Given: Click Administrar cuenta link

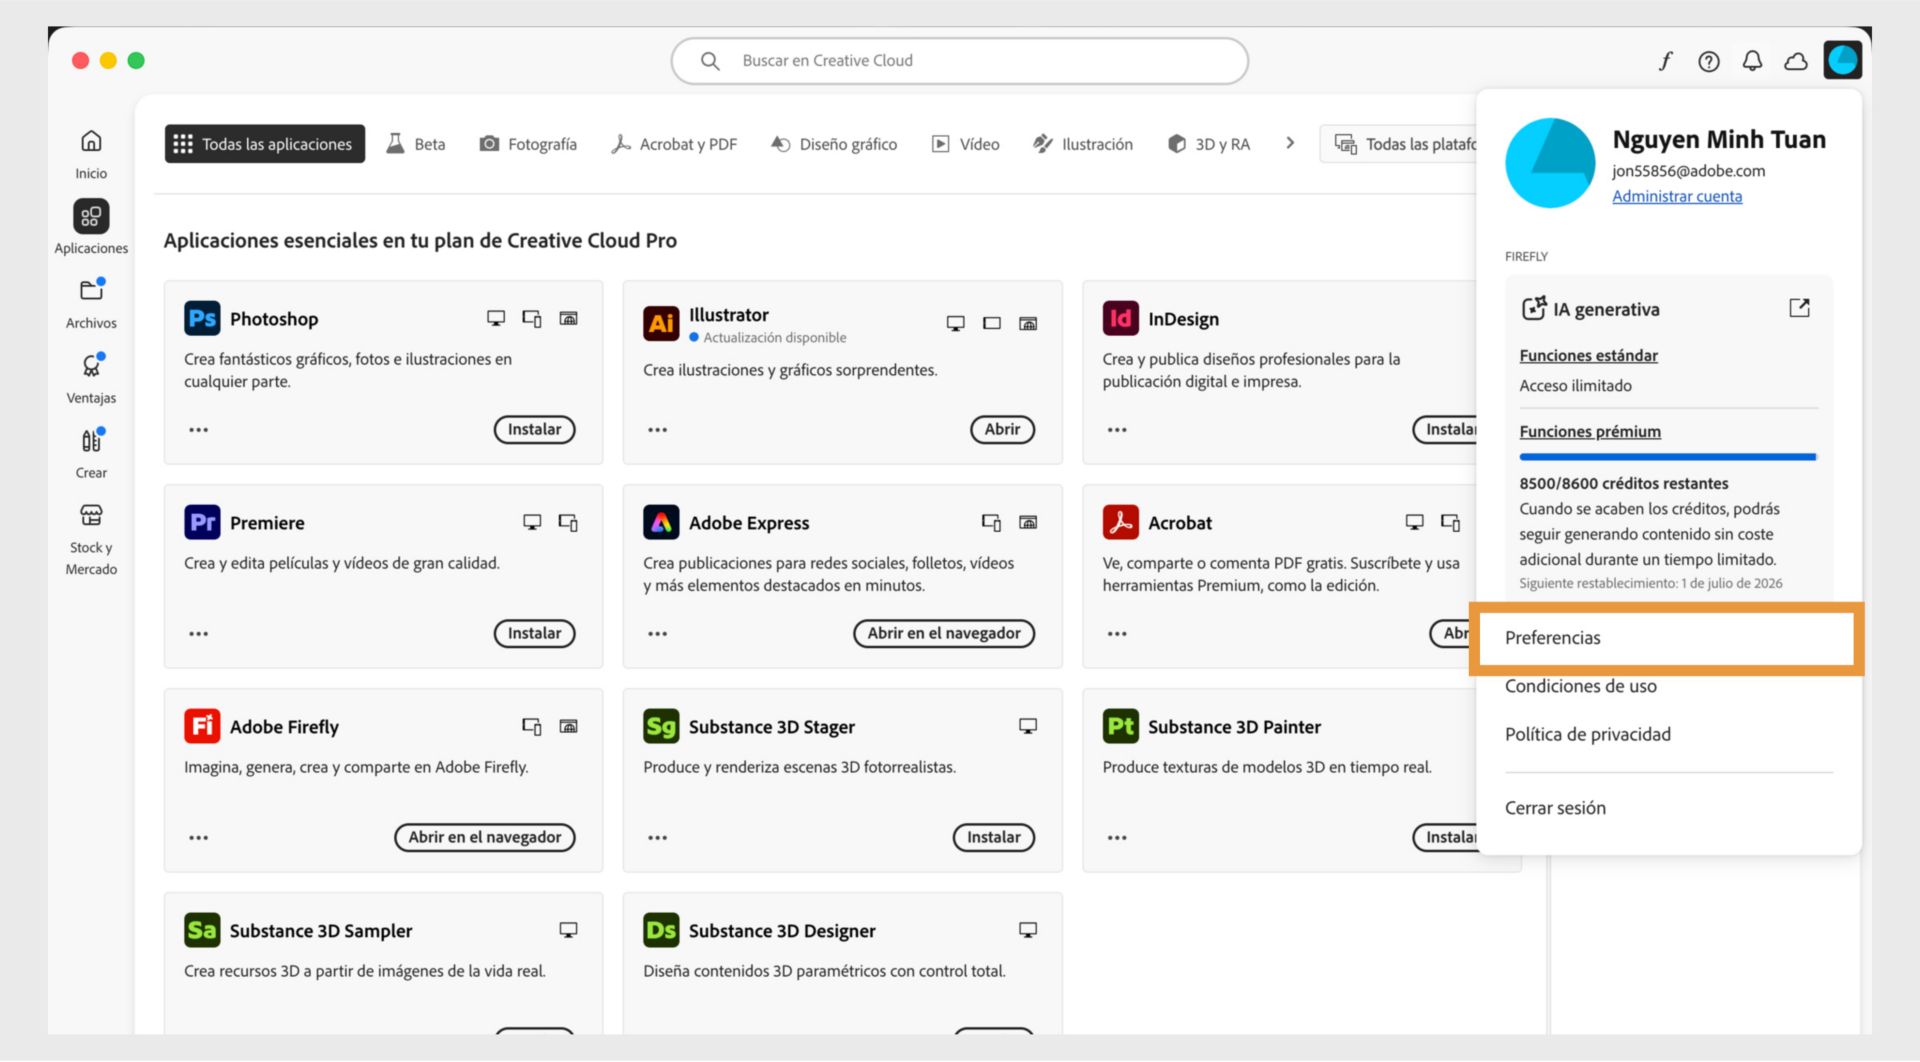Looking at the screenshot, I should [x=1677, y=196].
